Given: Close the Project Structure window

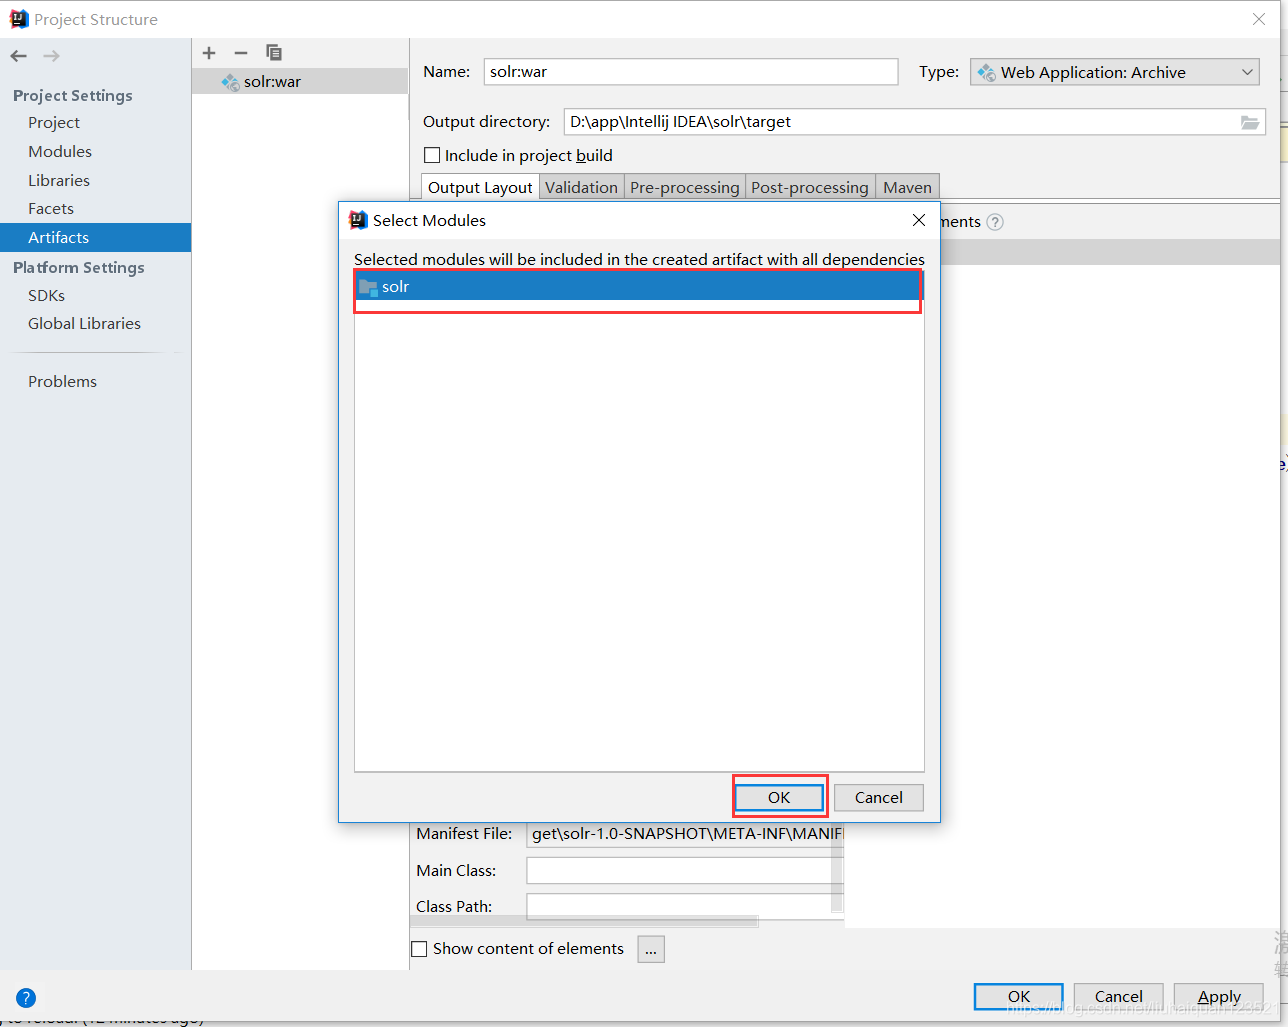Looking at the screenshot, I should pyautogui.click(x=1259, y=19).
